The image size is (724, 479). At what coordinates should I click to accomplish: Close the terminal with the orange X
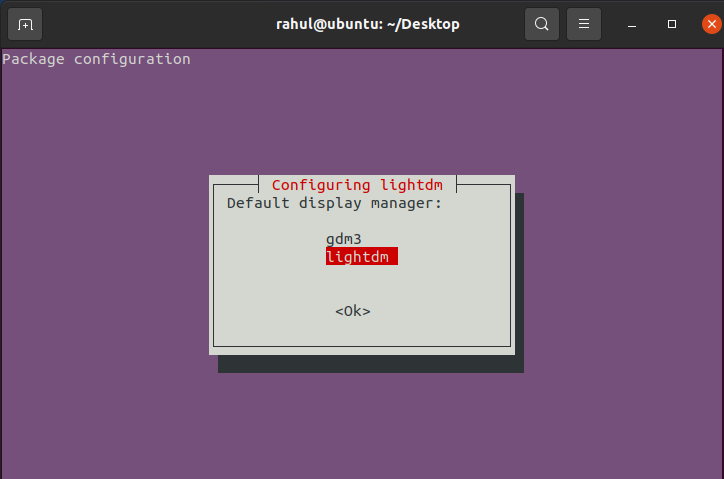pyautogui.click(x=712, y=24)
